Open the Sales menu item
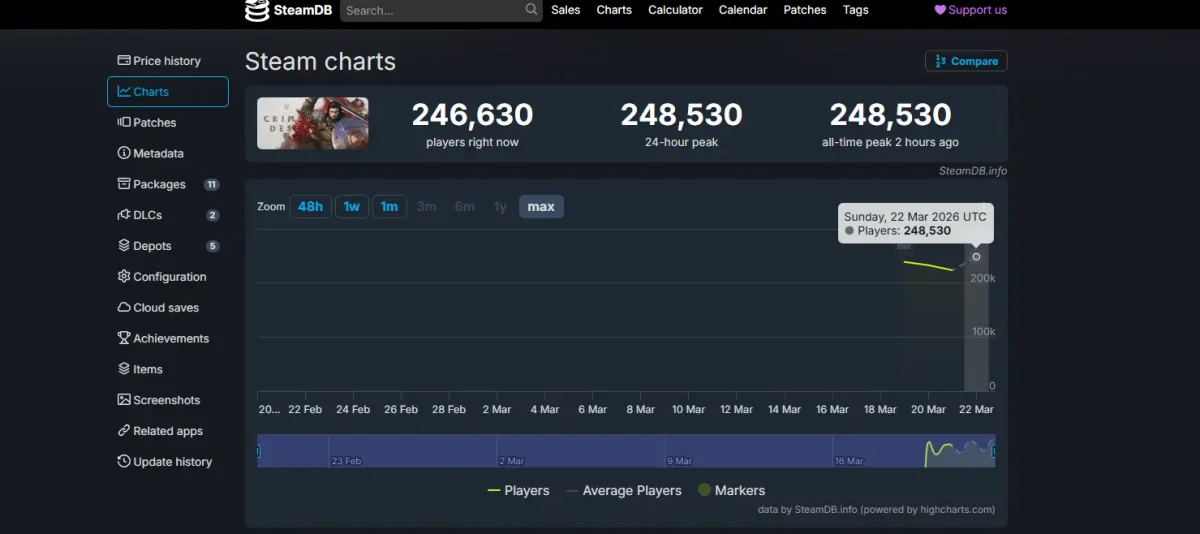The image size is (1200, 534). (x=565, y=10)
